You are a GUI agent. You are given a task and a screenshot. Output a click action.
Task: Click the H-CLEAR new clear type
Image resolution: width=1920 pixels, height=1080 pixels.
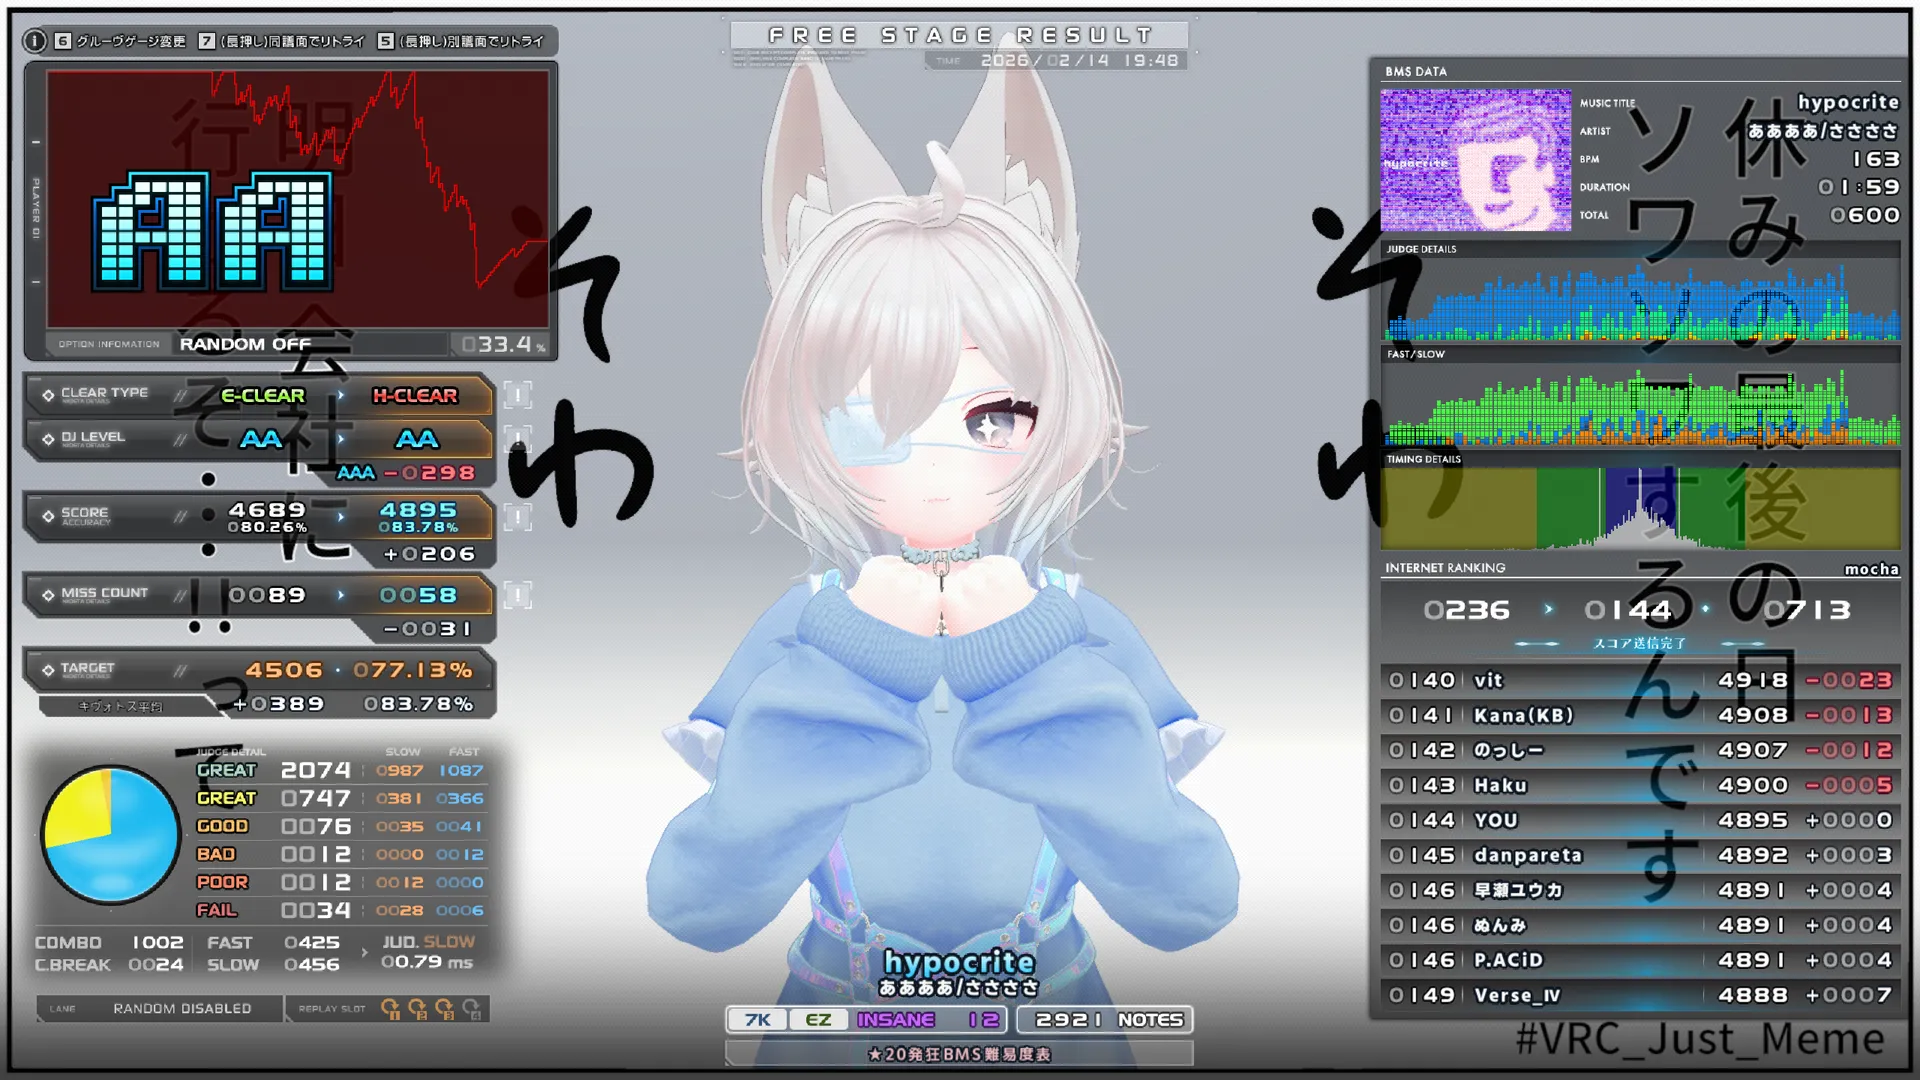[415, 395]
